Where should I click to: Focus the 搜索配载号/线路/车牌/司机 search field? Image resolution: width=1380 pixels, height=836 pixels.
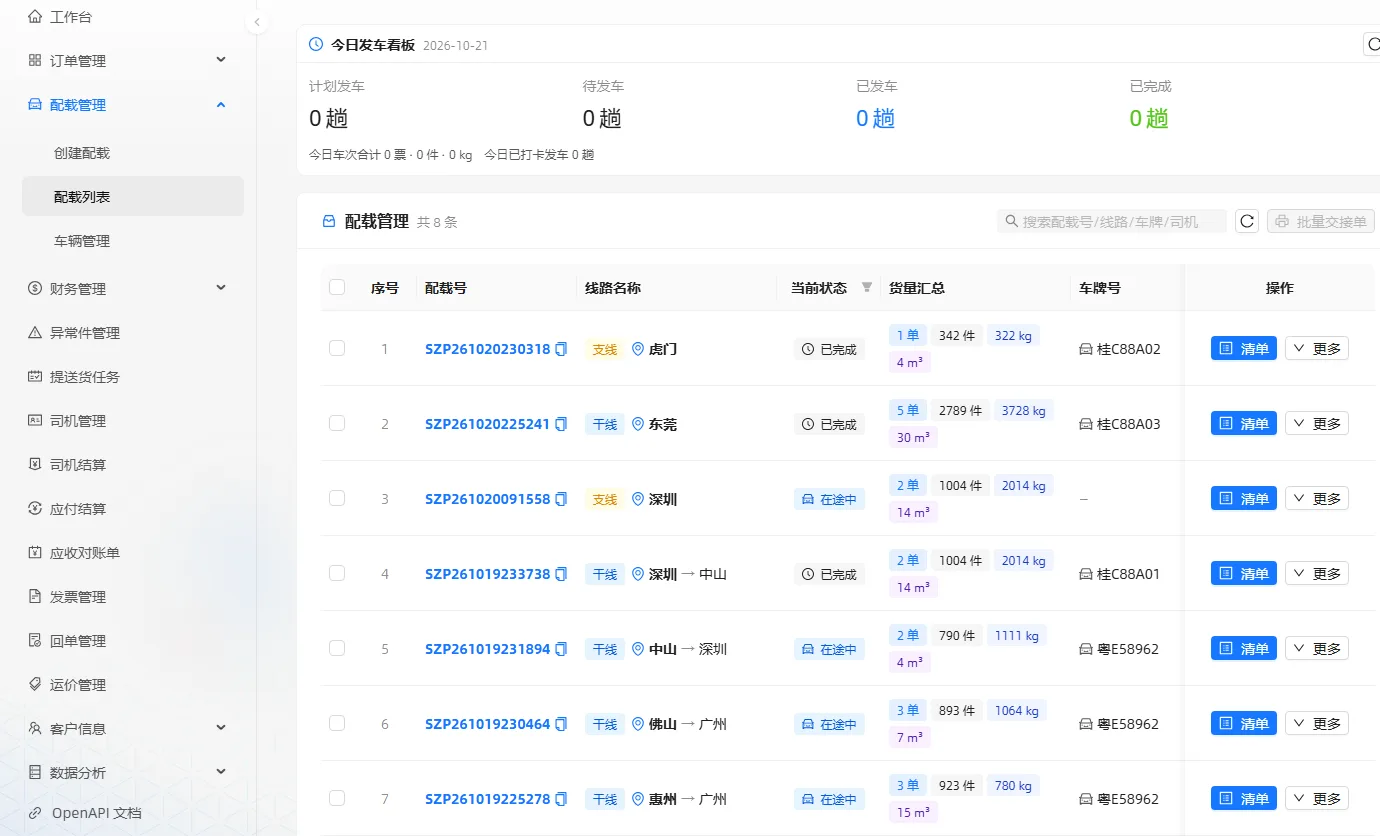tap(1112, 221)
